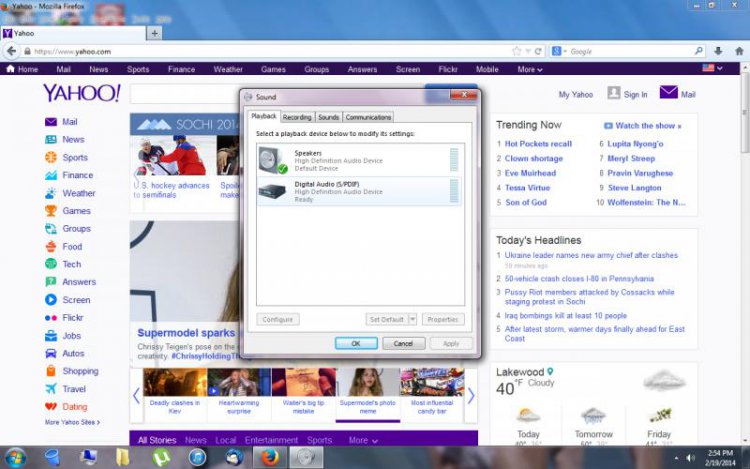750x469 pixels.
Task: Open a new tab with the plus button
Action: (x=154, y=33)
